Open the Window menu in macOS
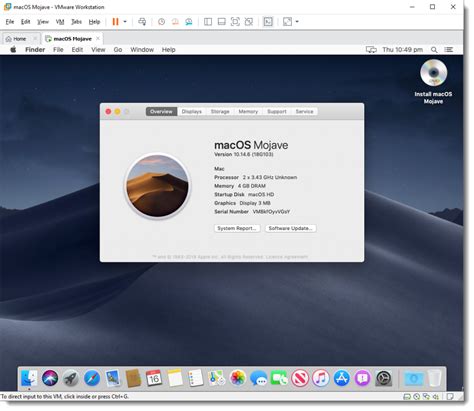Screen dimensions: 474x411 pos(142,50)
